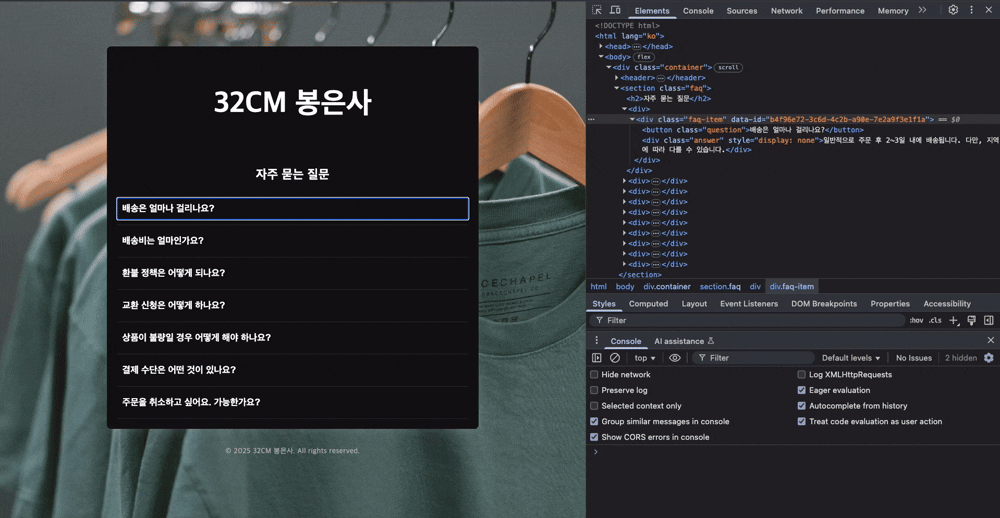Open the Memory tab
The image size is (1000, 518).
pyautogui.click(x=893, y=11)
